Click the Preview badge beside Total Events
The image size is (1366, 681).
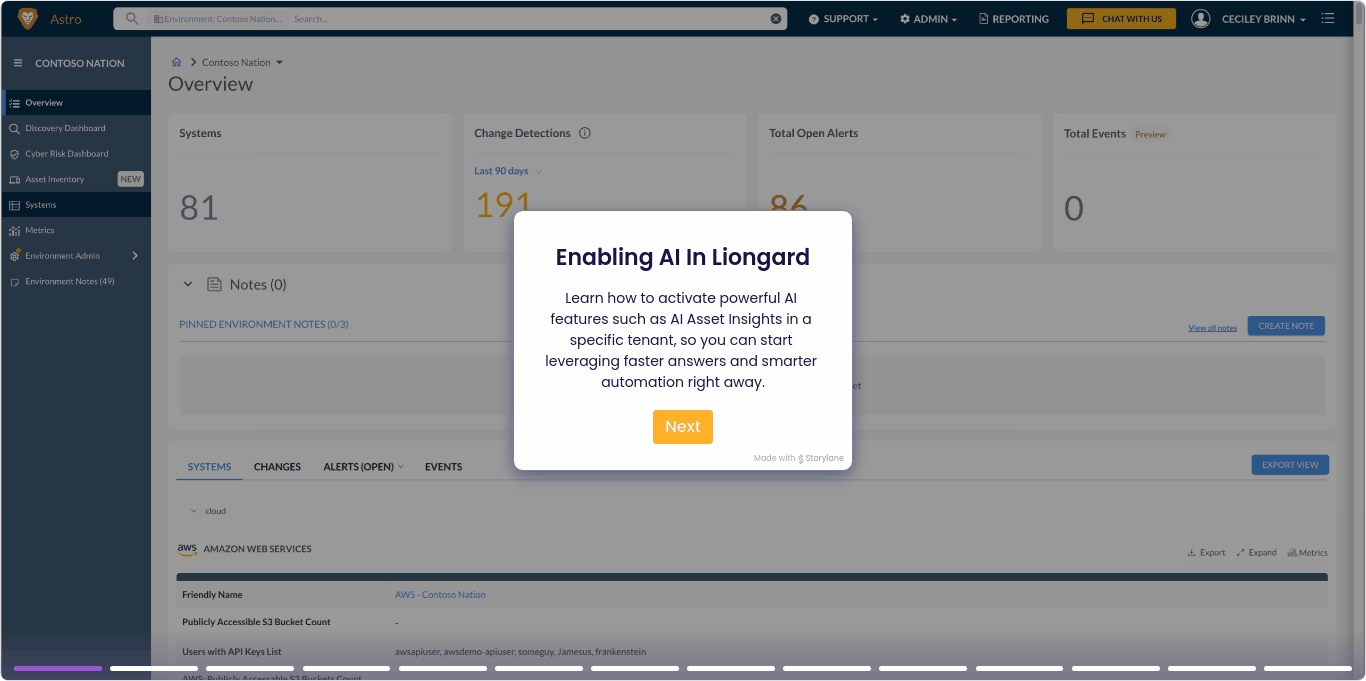1150,134
